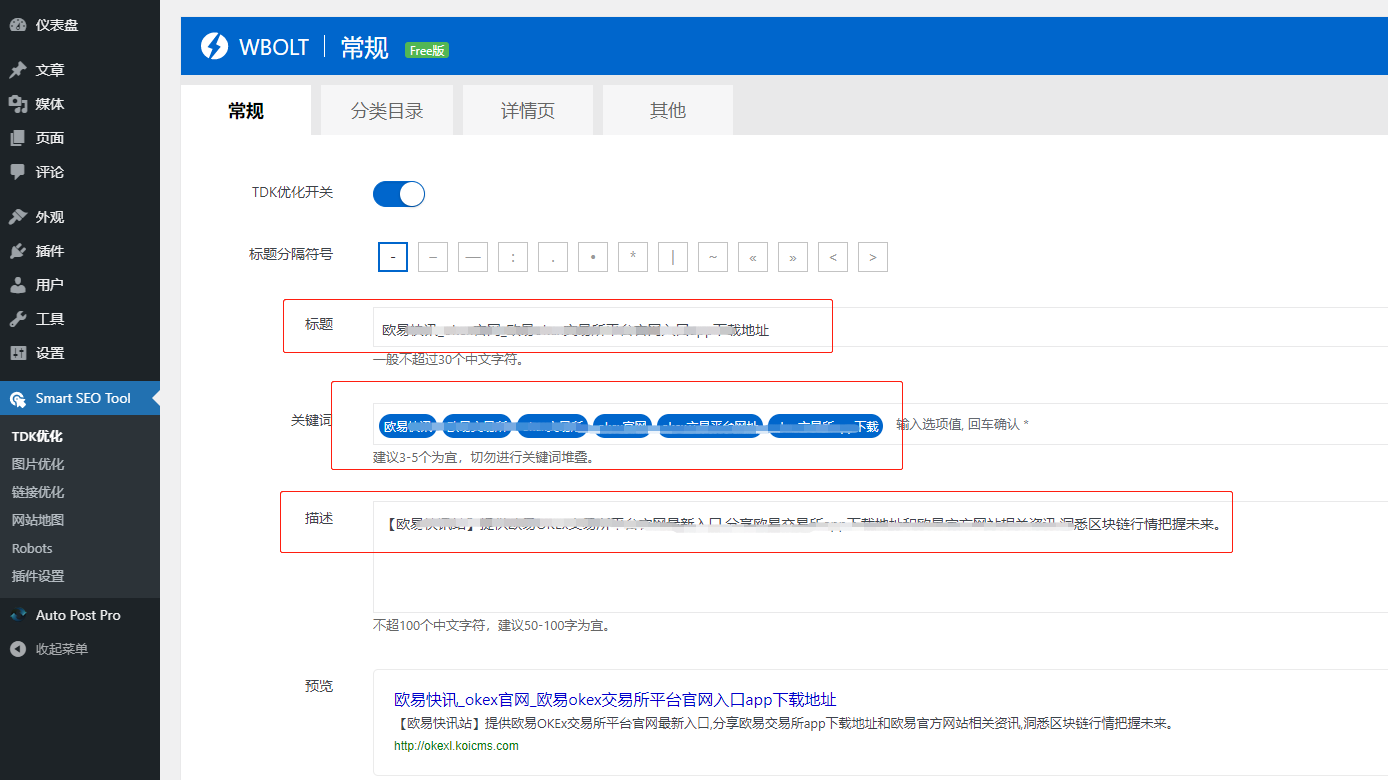Switch to the 分类目录 tab
The image size is (1388, 780).
point(387,110)
